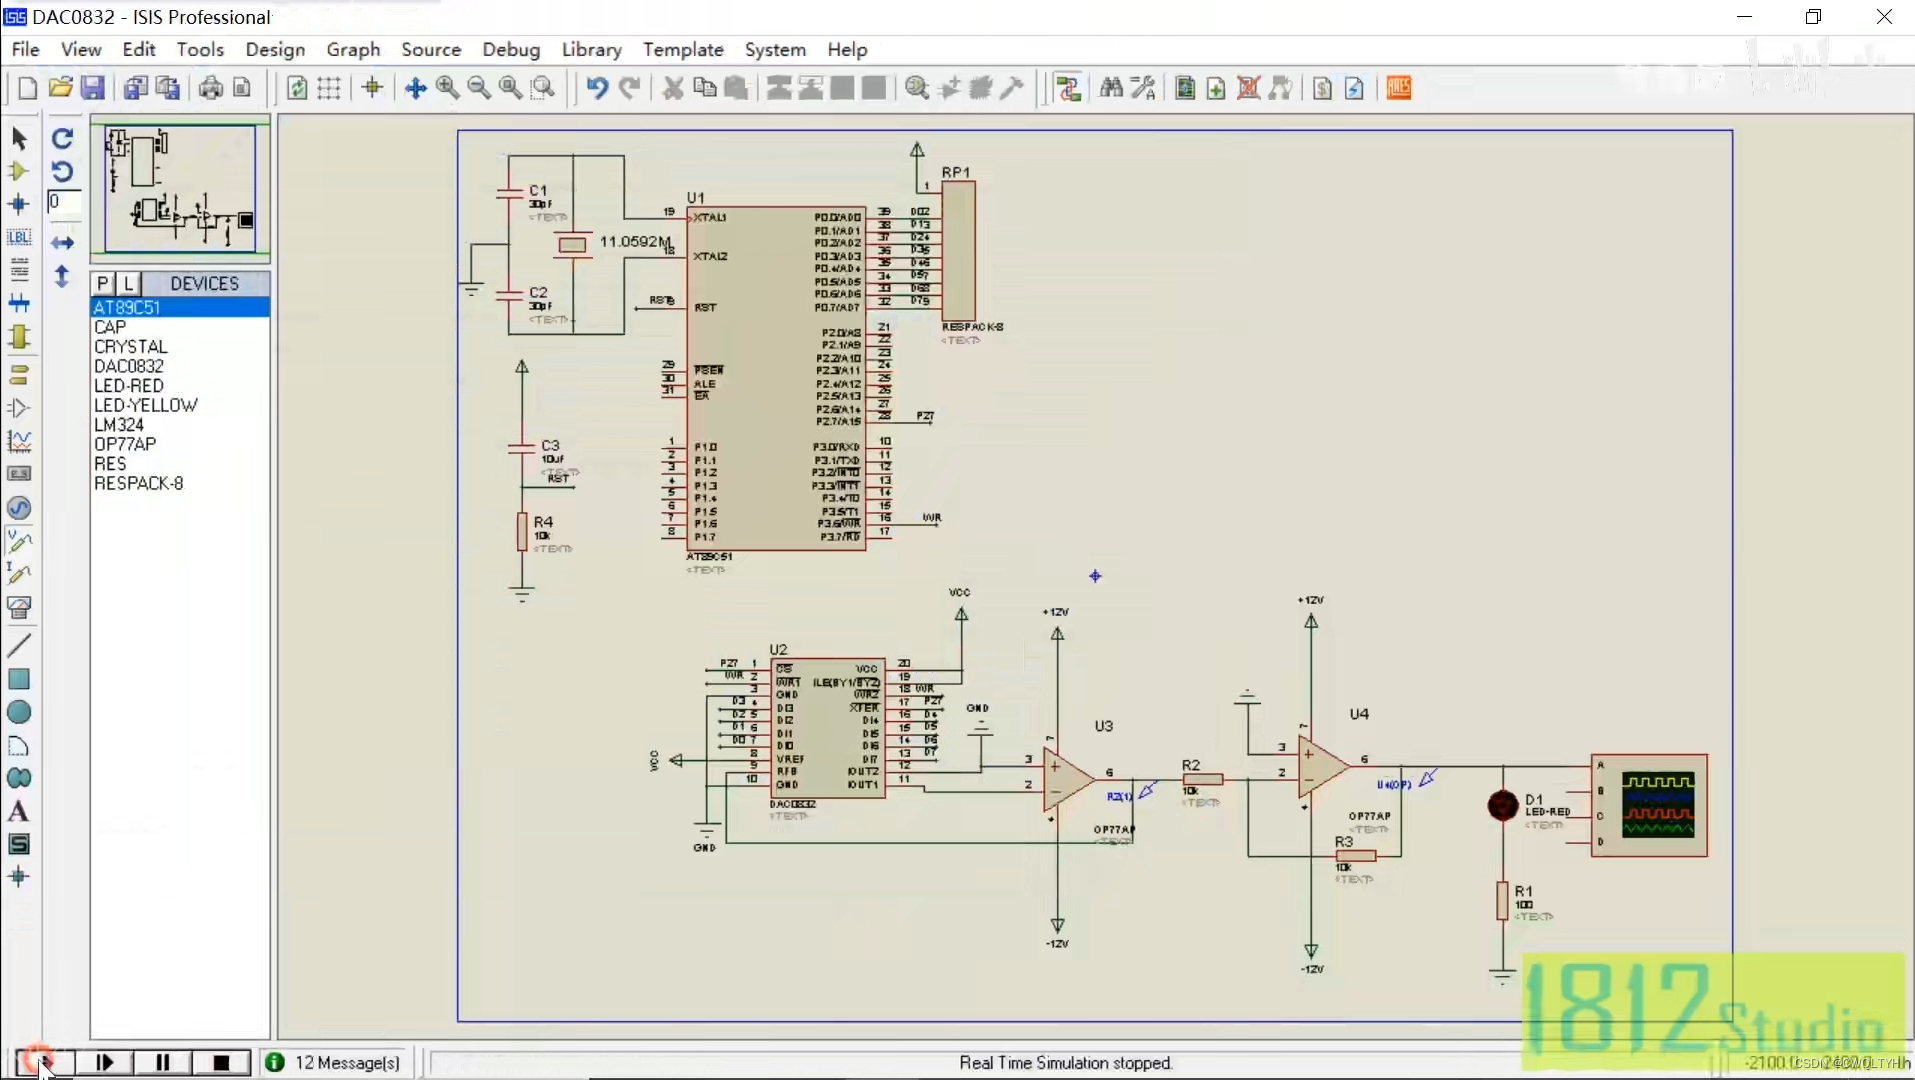The image size is (1915, 1080).
Task: Flip the part vertically with Y-mirror icon
Action: 62,276
